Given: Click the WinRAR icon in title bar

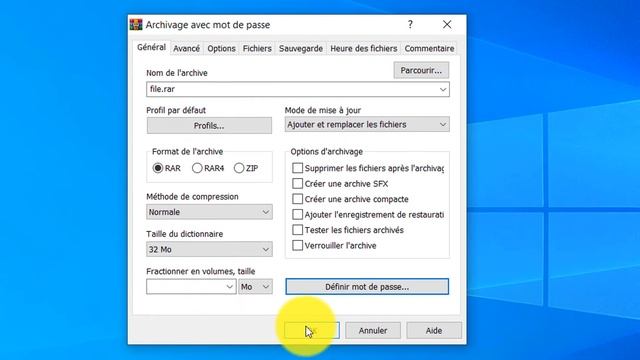Looking at the screenshot, I should [136, 24].
